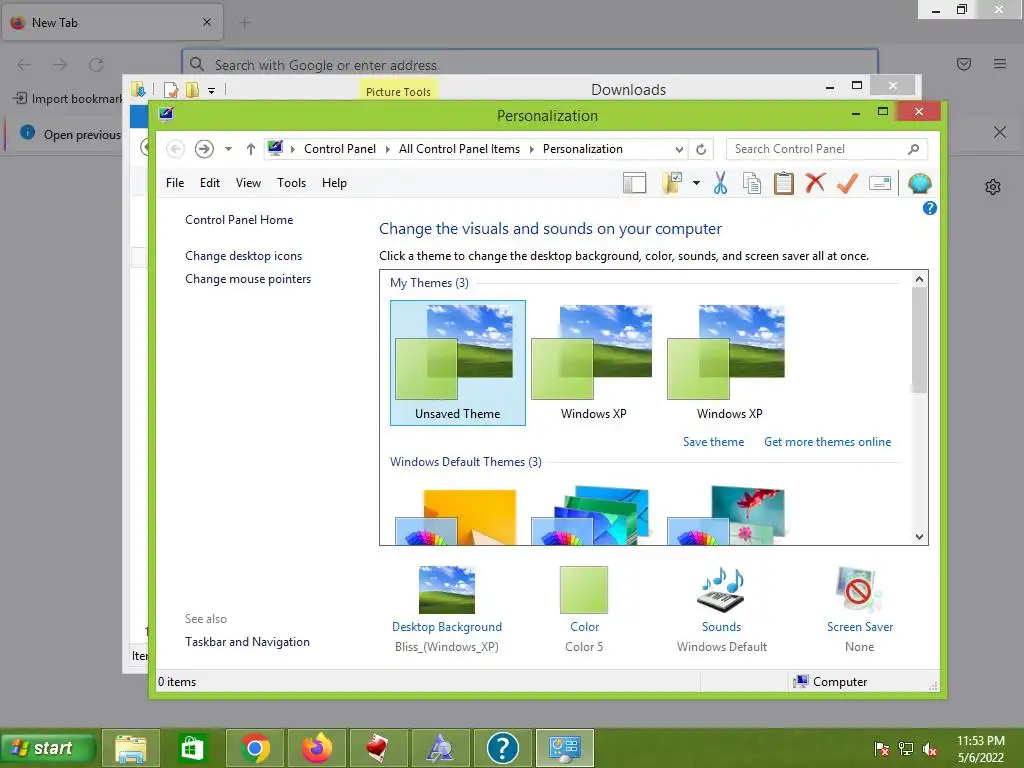Click the Control Panel breadcrumb

coord(340,149)
